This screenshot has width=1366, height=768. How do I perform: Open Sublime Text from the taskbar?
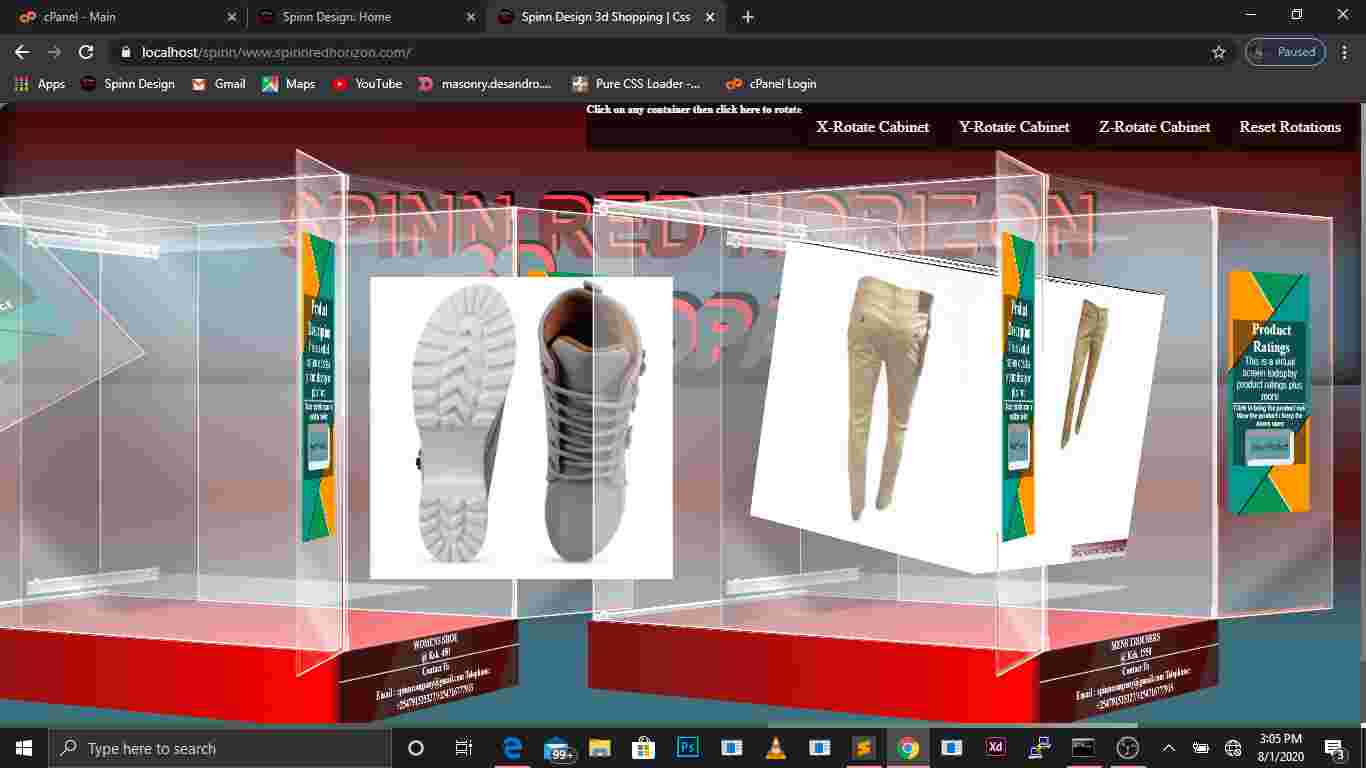863,748
